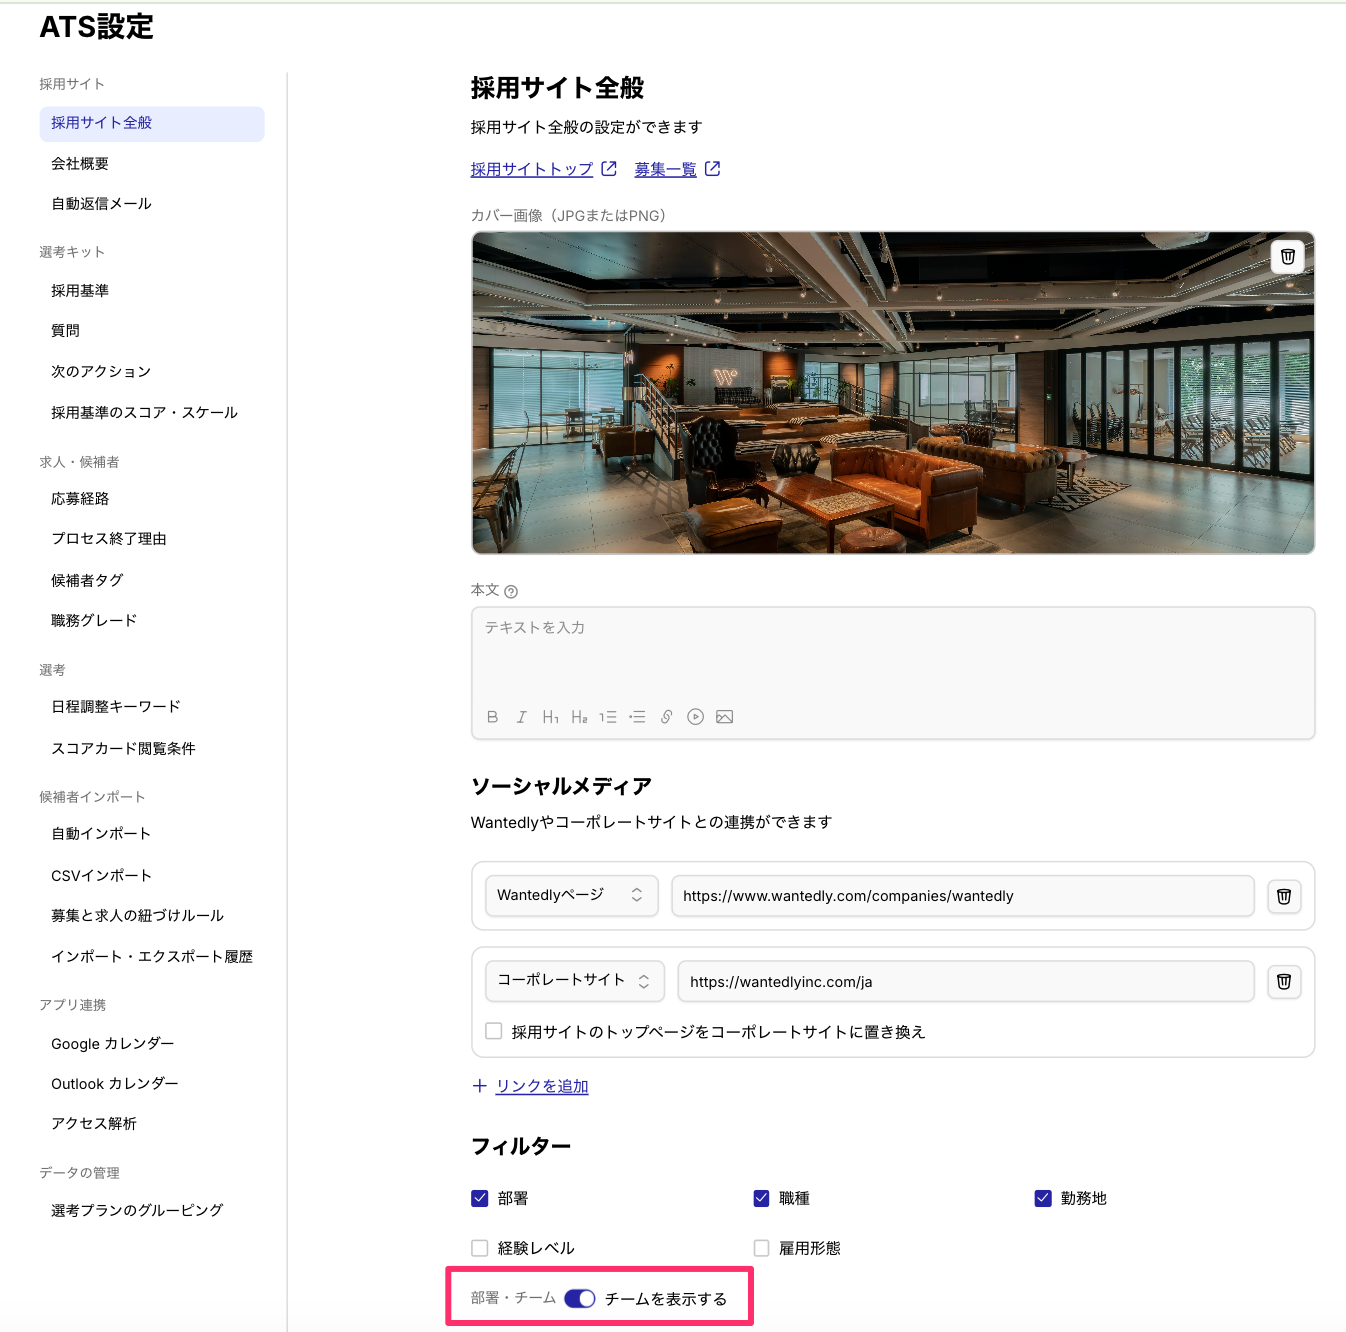Delete the cover image with trash icon
Screen dimensions: 1346x1332
1288,257
